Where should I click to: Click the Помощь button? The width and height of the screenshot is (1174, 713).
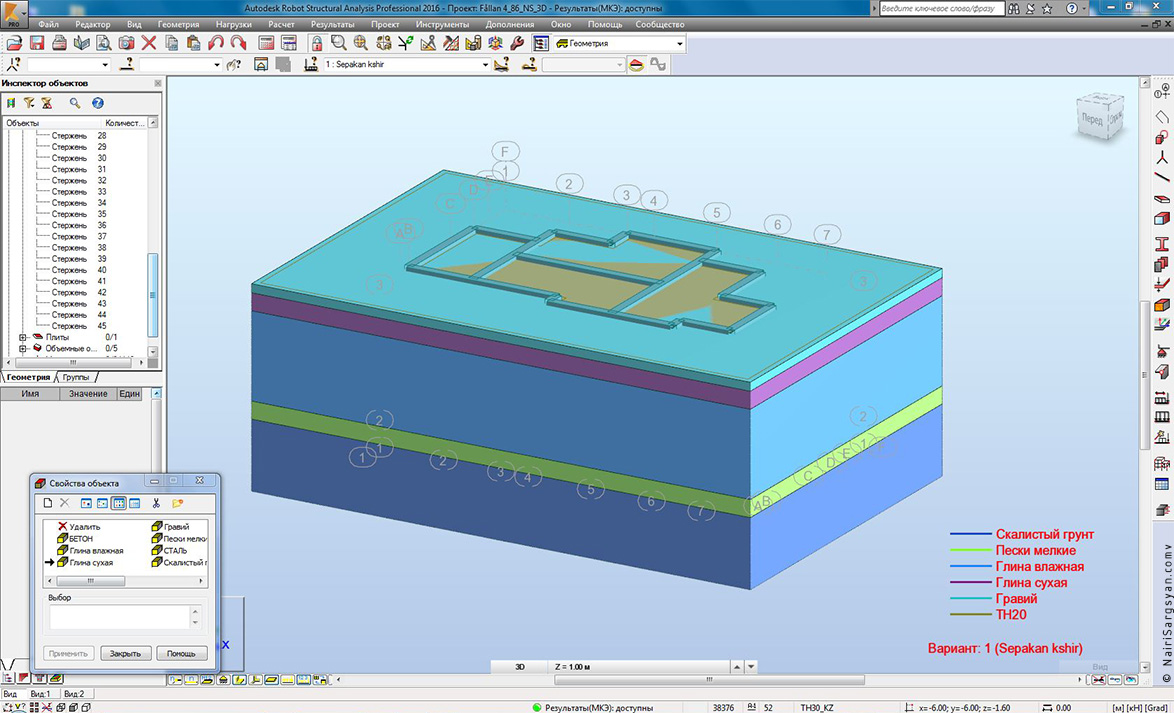click(181, 653)
